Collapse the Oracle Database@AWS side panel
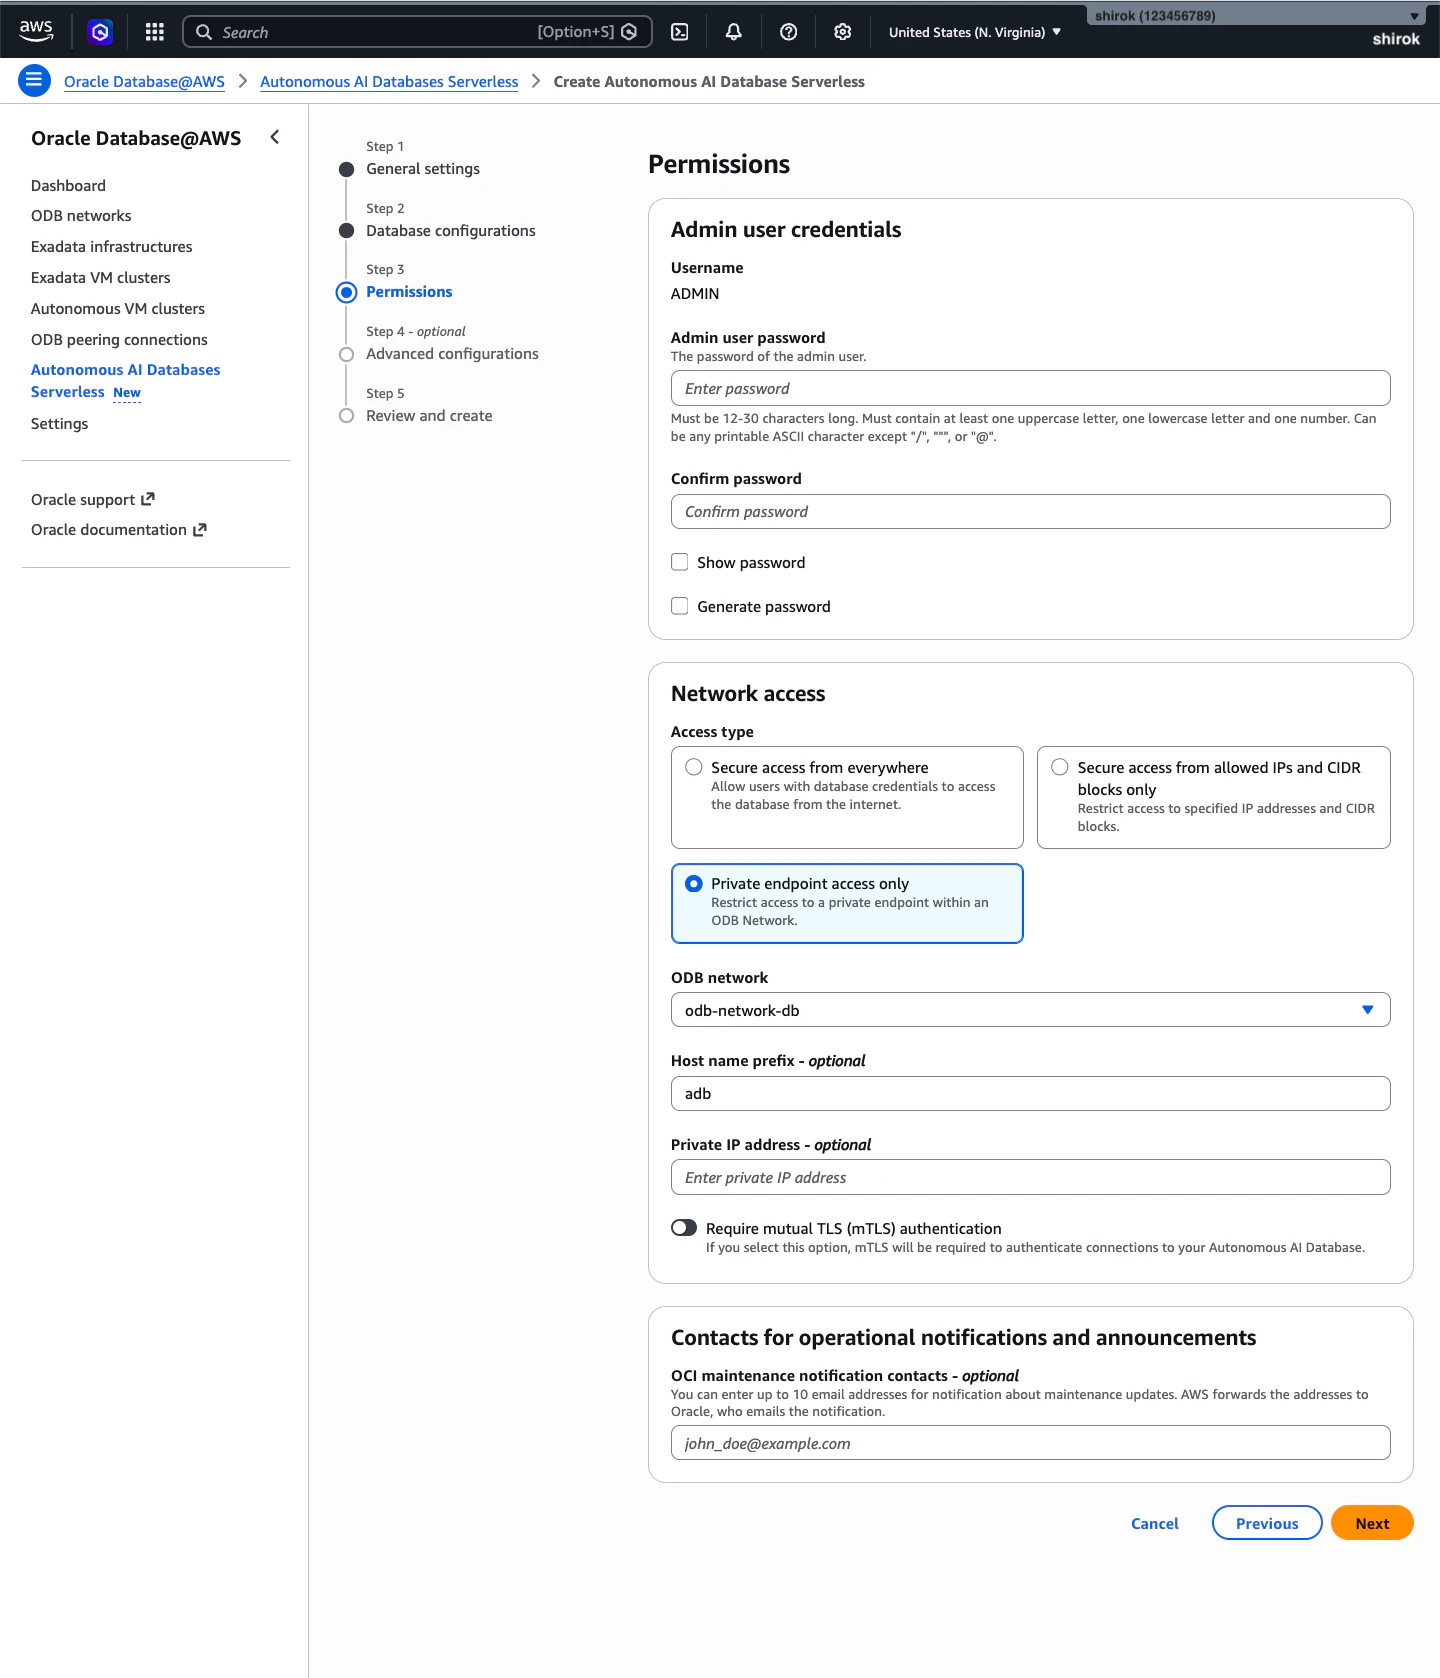 275,137
